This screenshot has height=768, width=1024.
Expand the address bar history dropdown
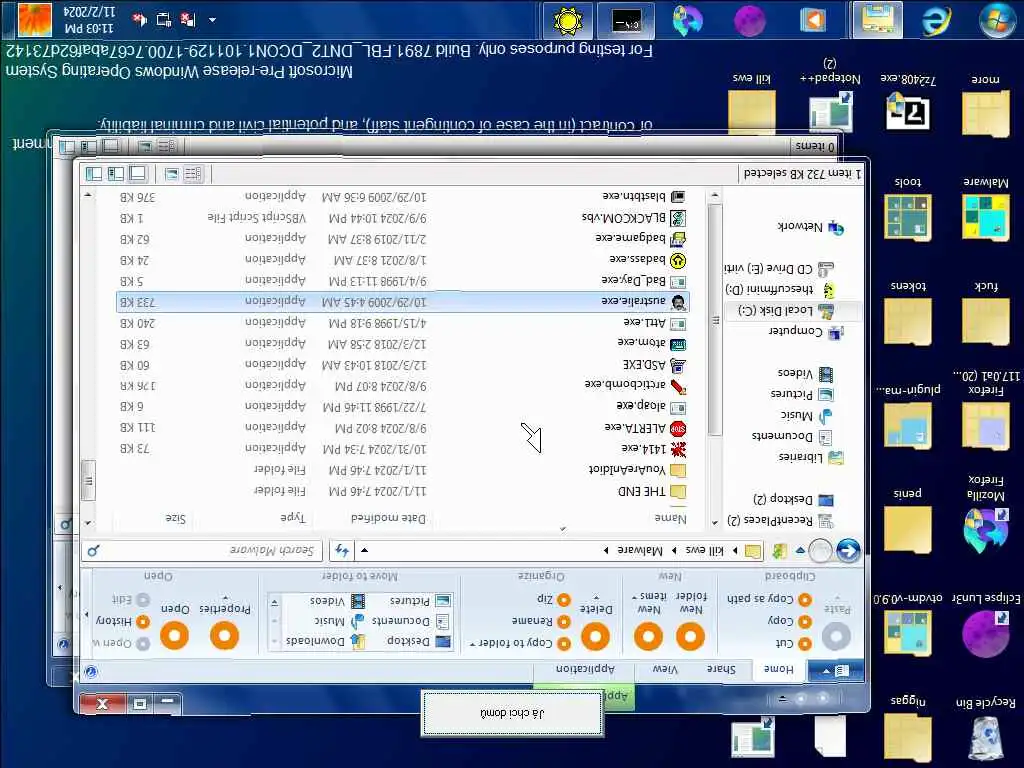tap(364, 551)
